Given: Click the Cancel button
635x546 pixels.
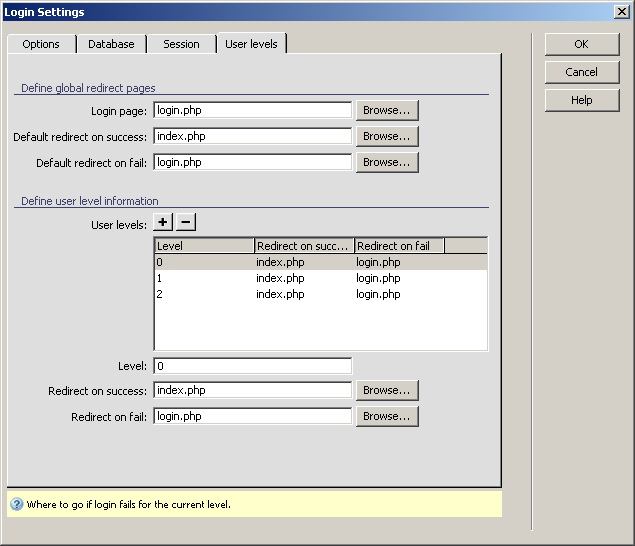Looking at the screenshot, I should [x=581, y=72].
